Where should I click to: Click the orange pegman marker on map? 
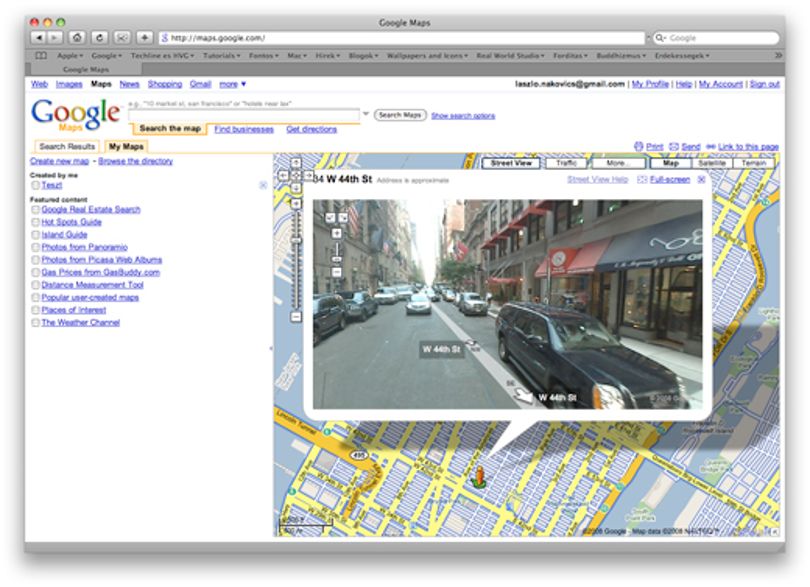tap(479, 476)
